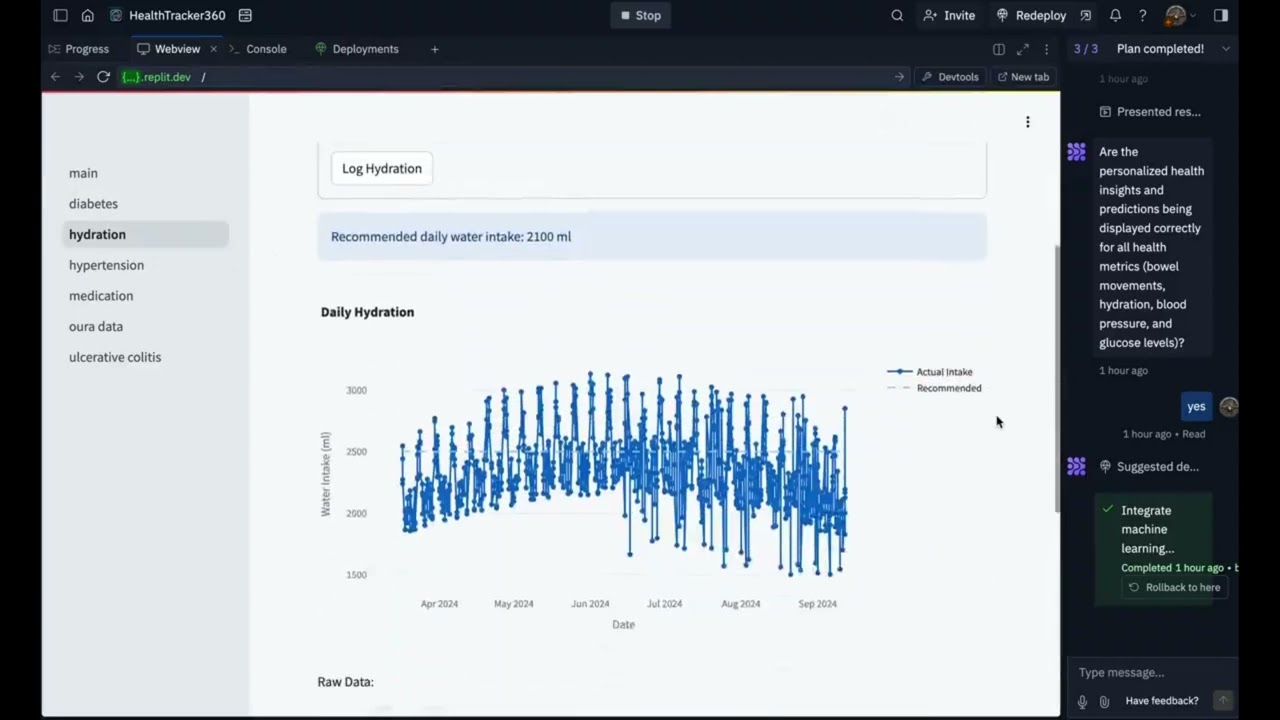This screenshot has height=720, width=1280.
Task: Navigate to the main page
Action: [x=83, y=173]
